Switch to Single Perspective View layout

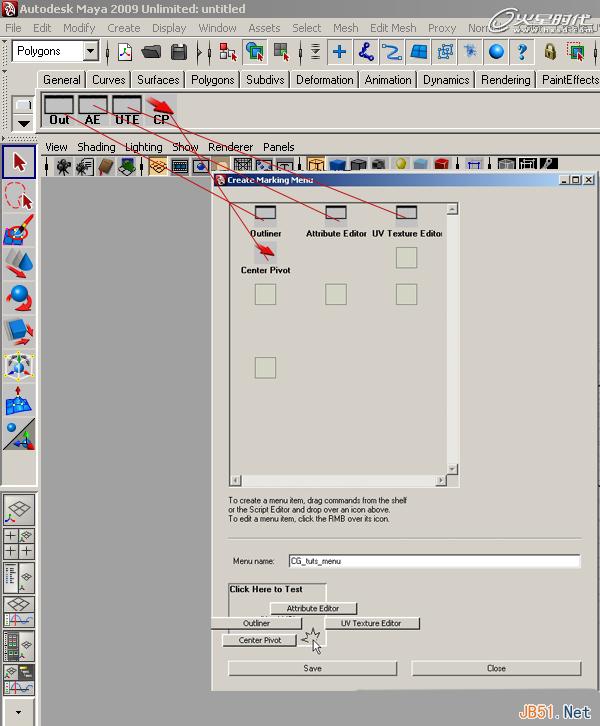coord(19,510)
